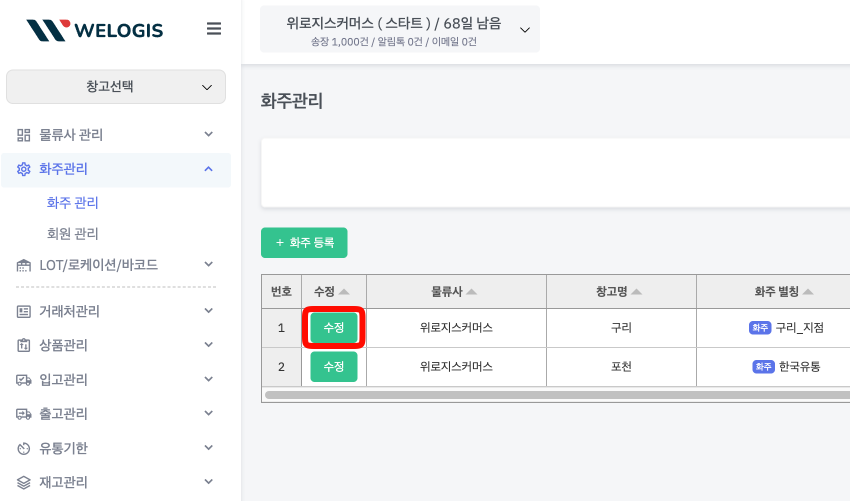Viewport: 850px width, 501px height.
Task: Click the 입고관리 truck icon
Action: (x=24, y=380)
